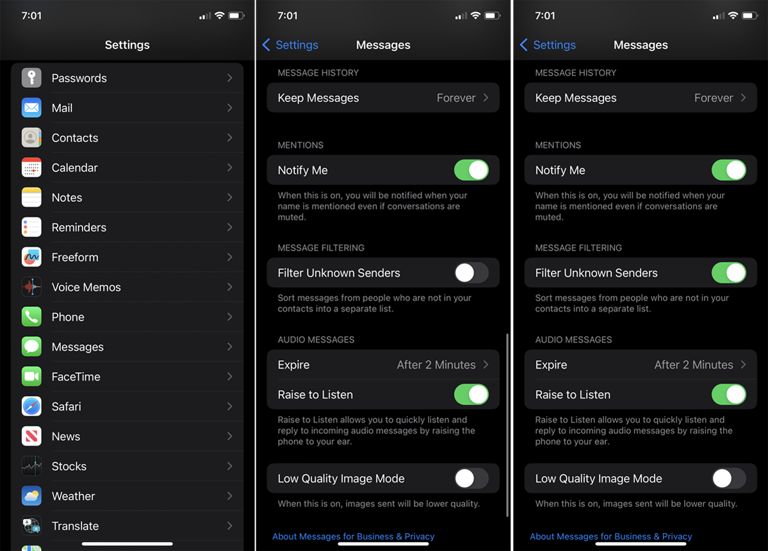768x551 pixels.
Task: Tap the Weather app icon
Action: [31, 496]
